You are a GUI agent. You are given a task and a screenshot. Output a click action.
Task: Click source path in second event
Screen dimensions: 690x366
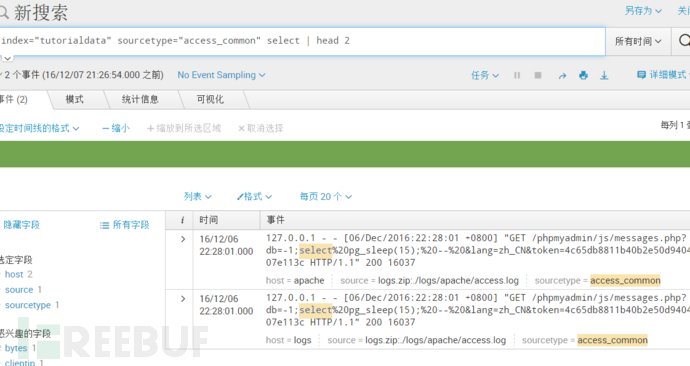(436, 340)
